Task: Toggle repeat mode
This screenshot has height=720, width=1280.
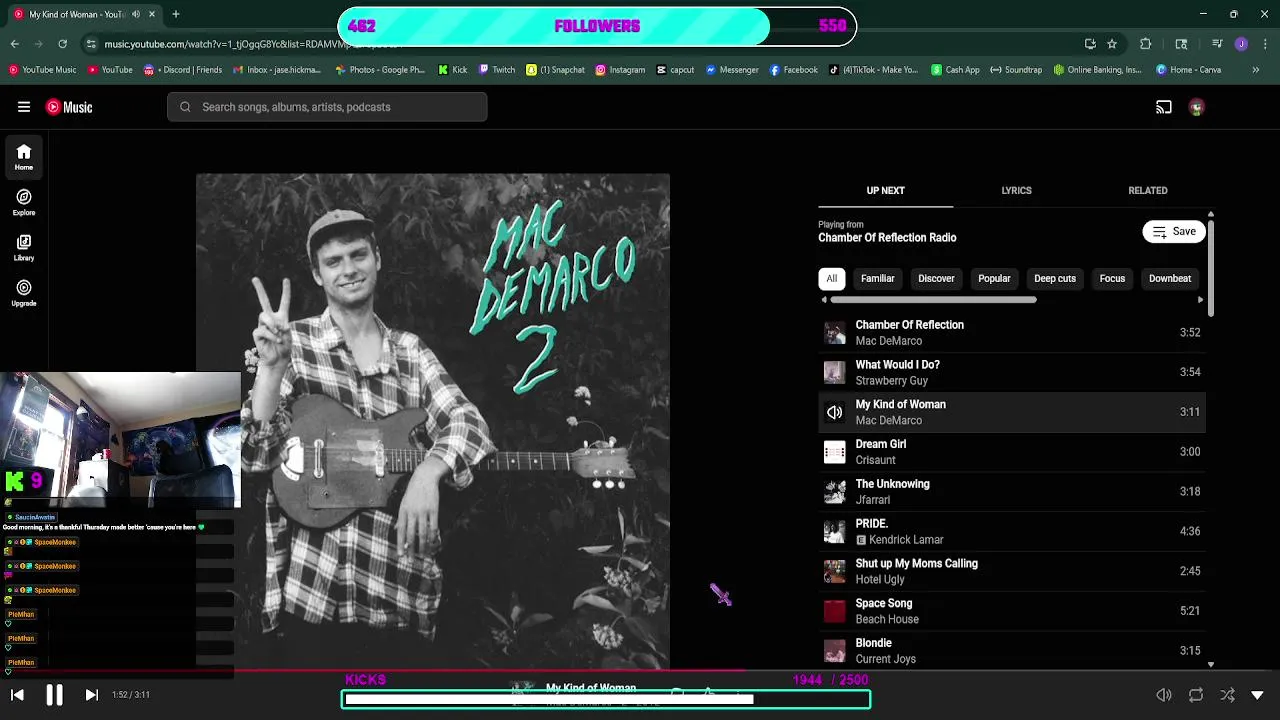Action: pyautogui.click(x=1196, y=695)
